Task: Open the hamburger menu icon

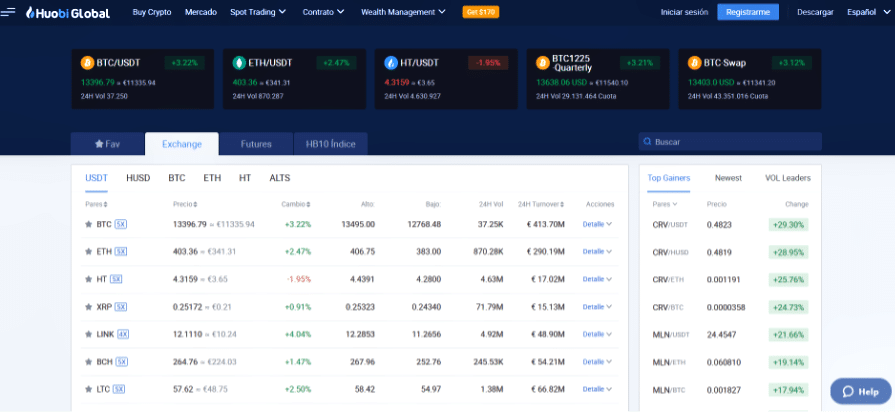Action: [8, 12]
